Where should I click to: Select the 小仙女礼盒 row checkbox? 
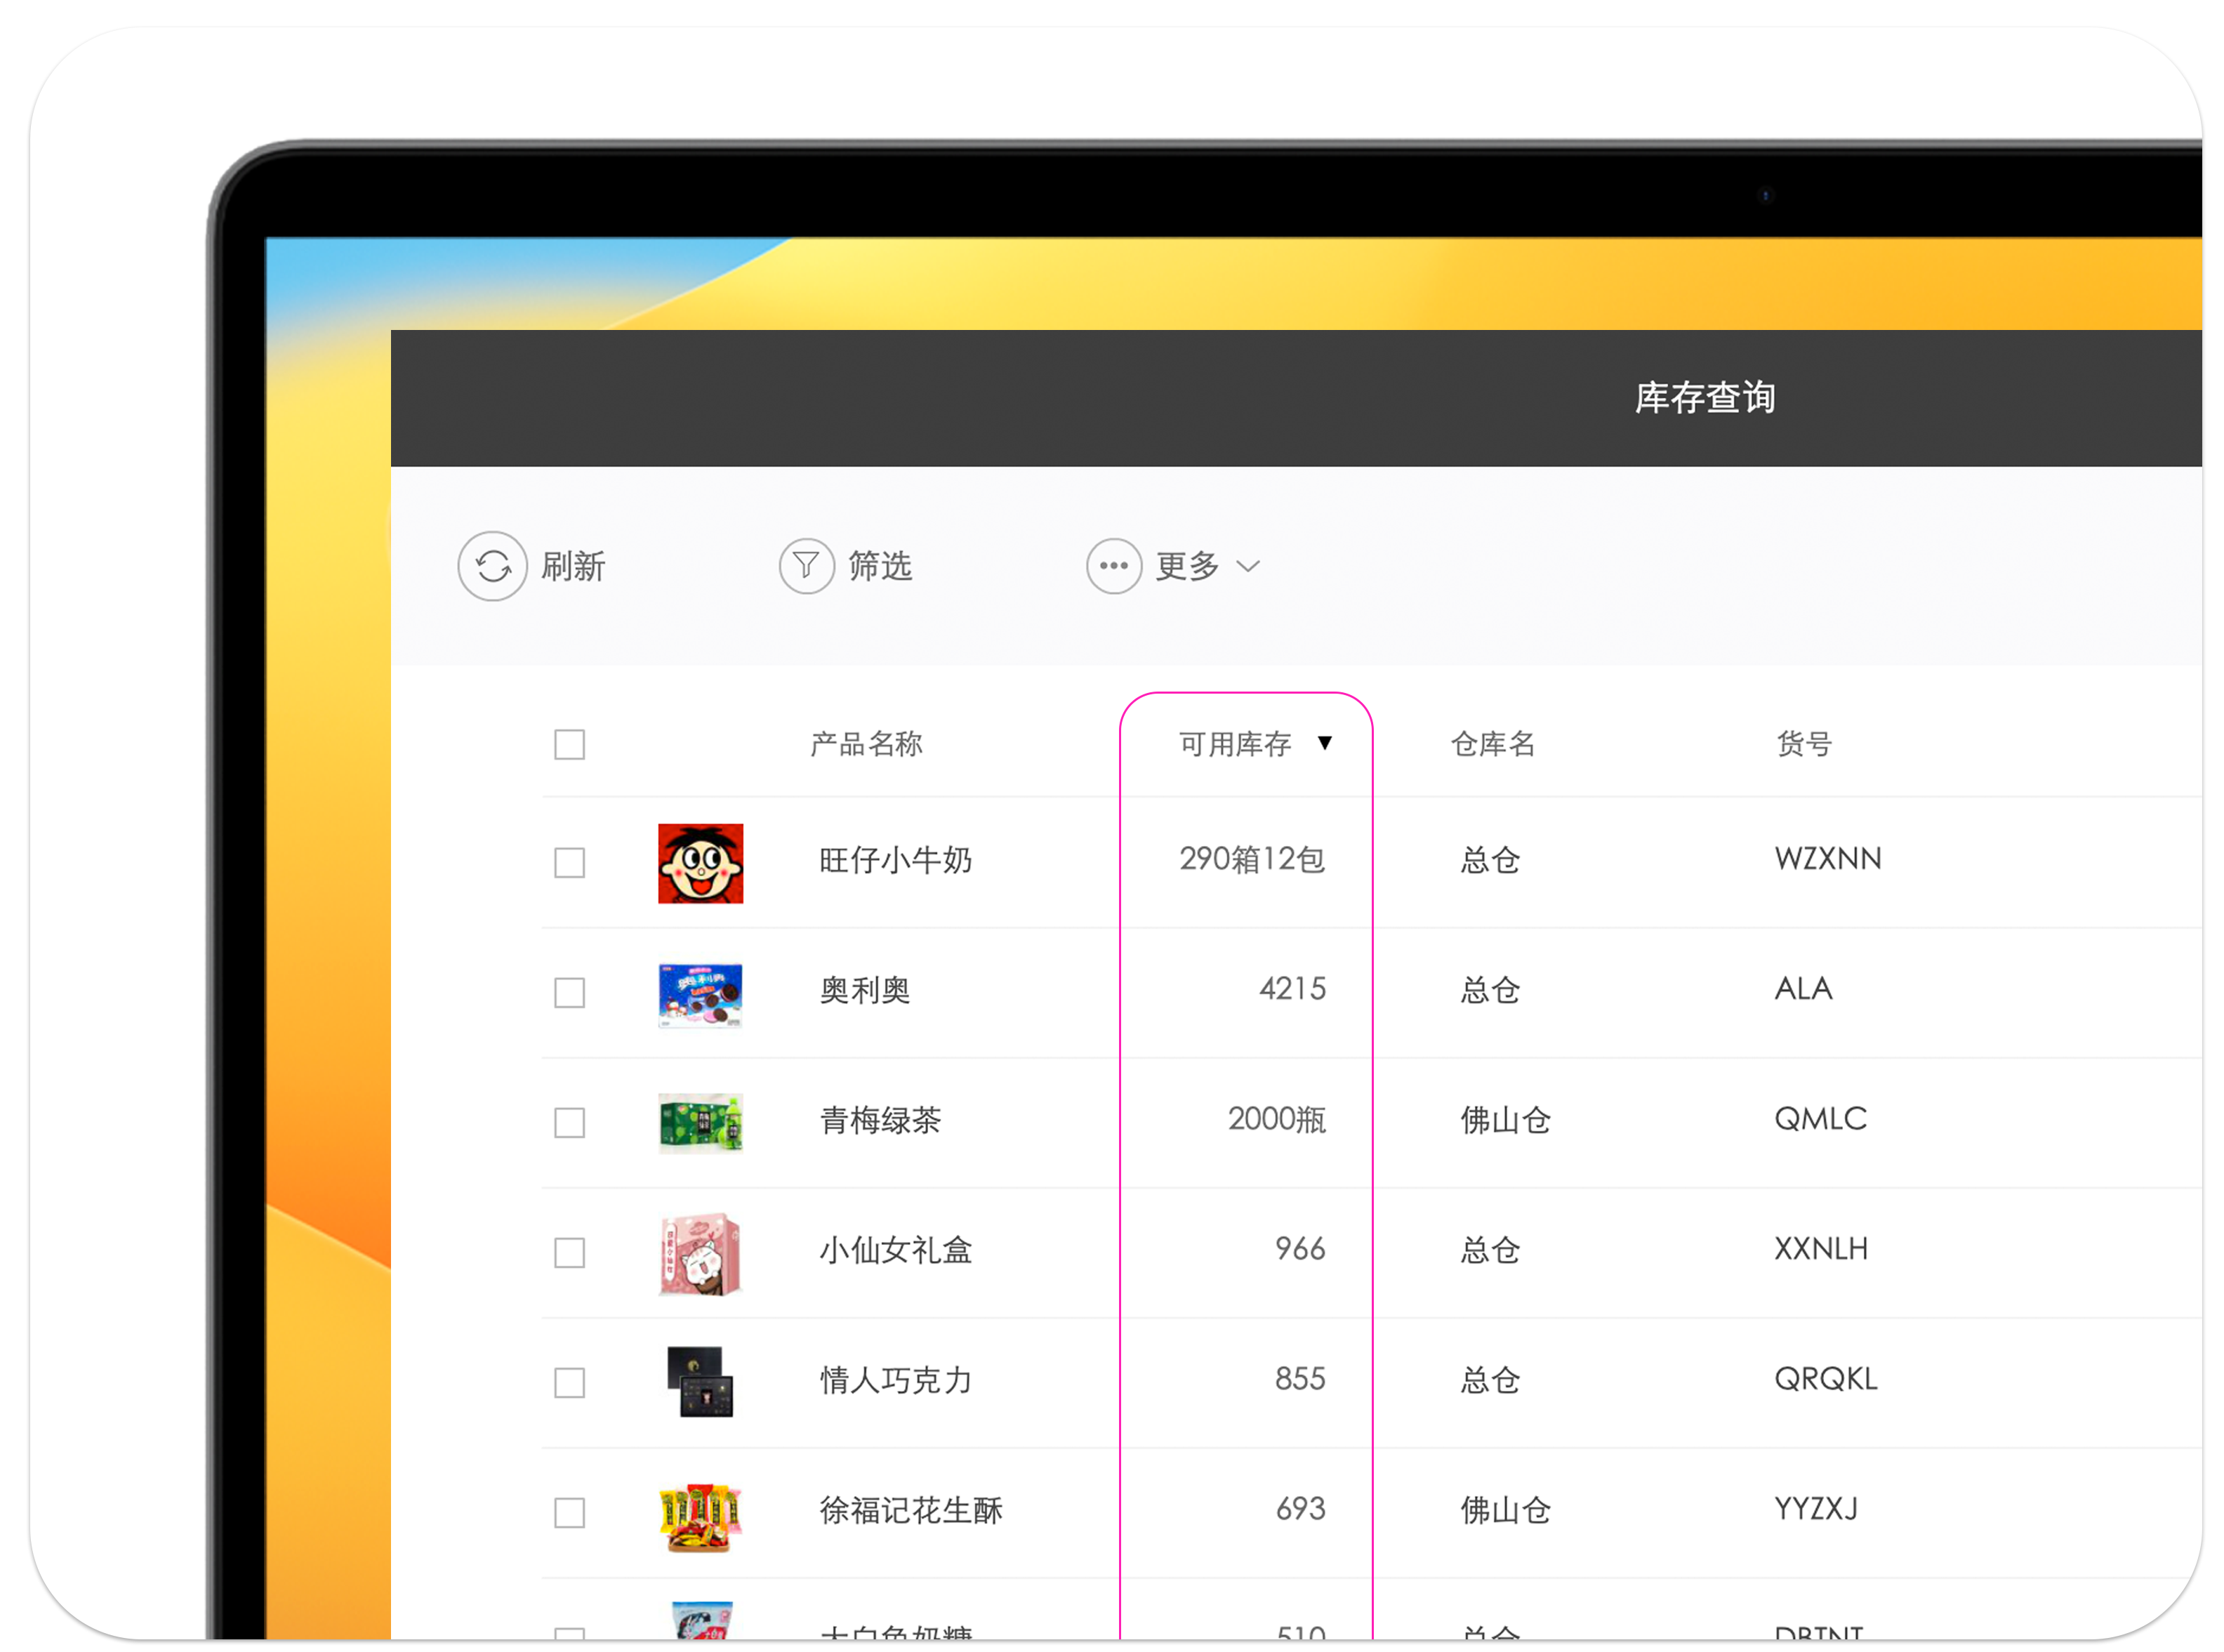[569, 1252]
